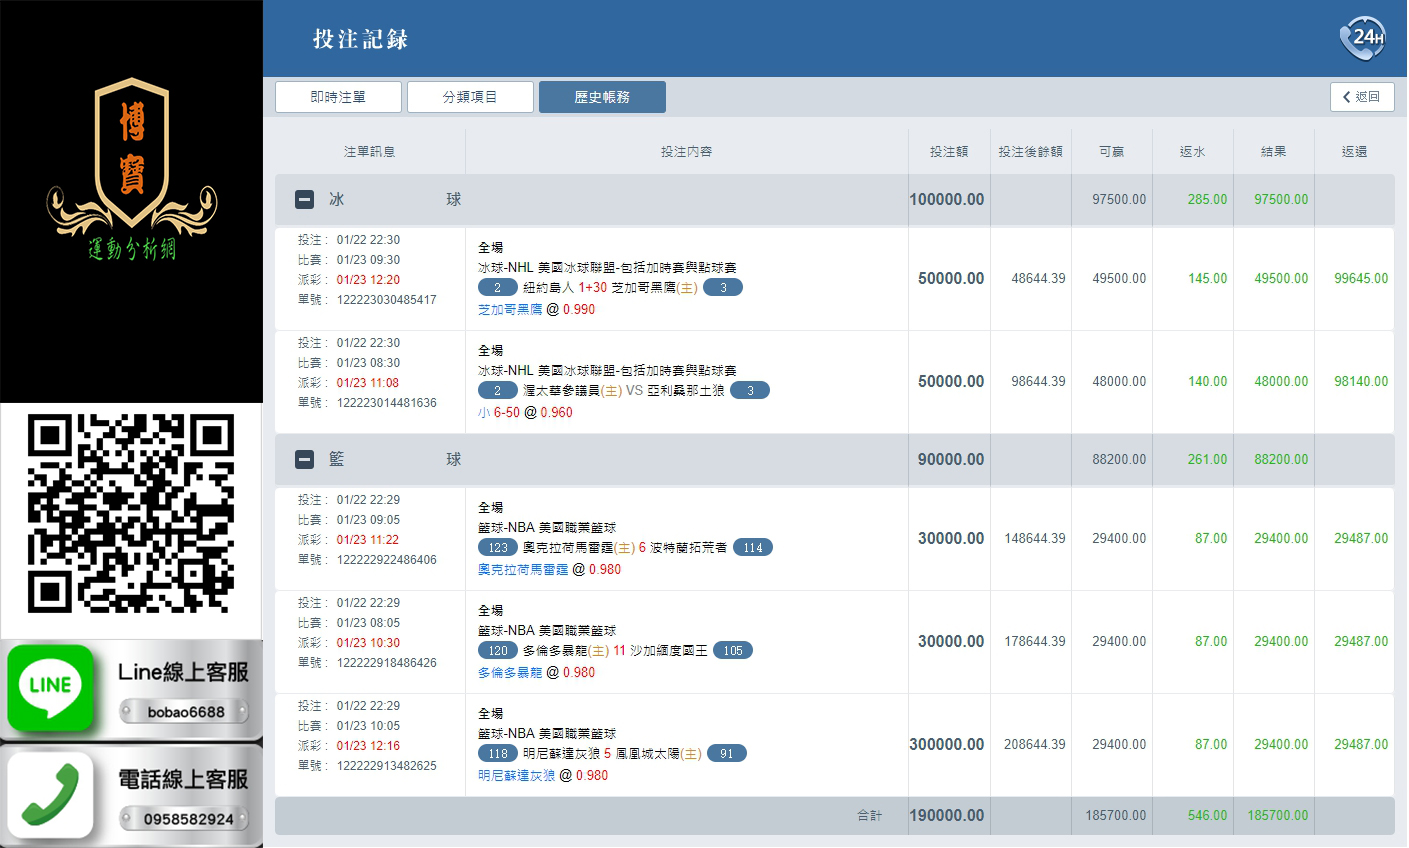1409x848 pixels.
Task: Switch to the 分類項目 tab
Action: tap(470, 97)
